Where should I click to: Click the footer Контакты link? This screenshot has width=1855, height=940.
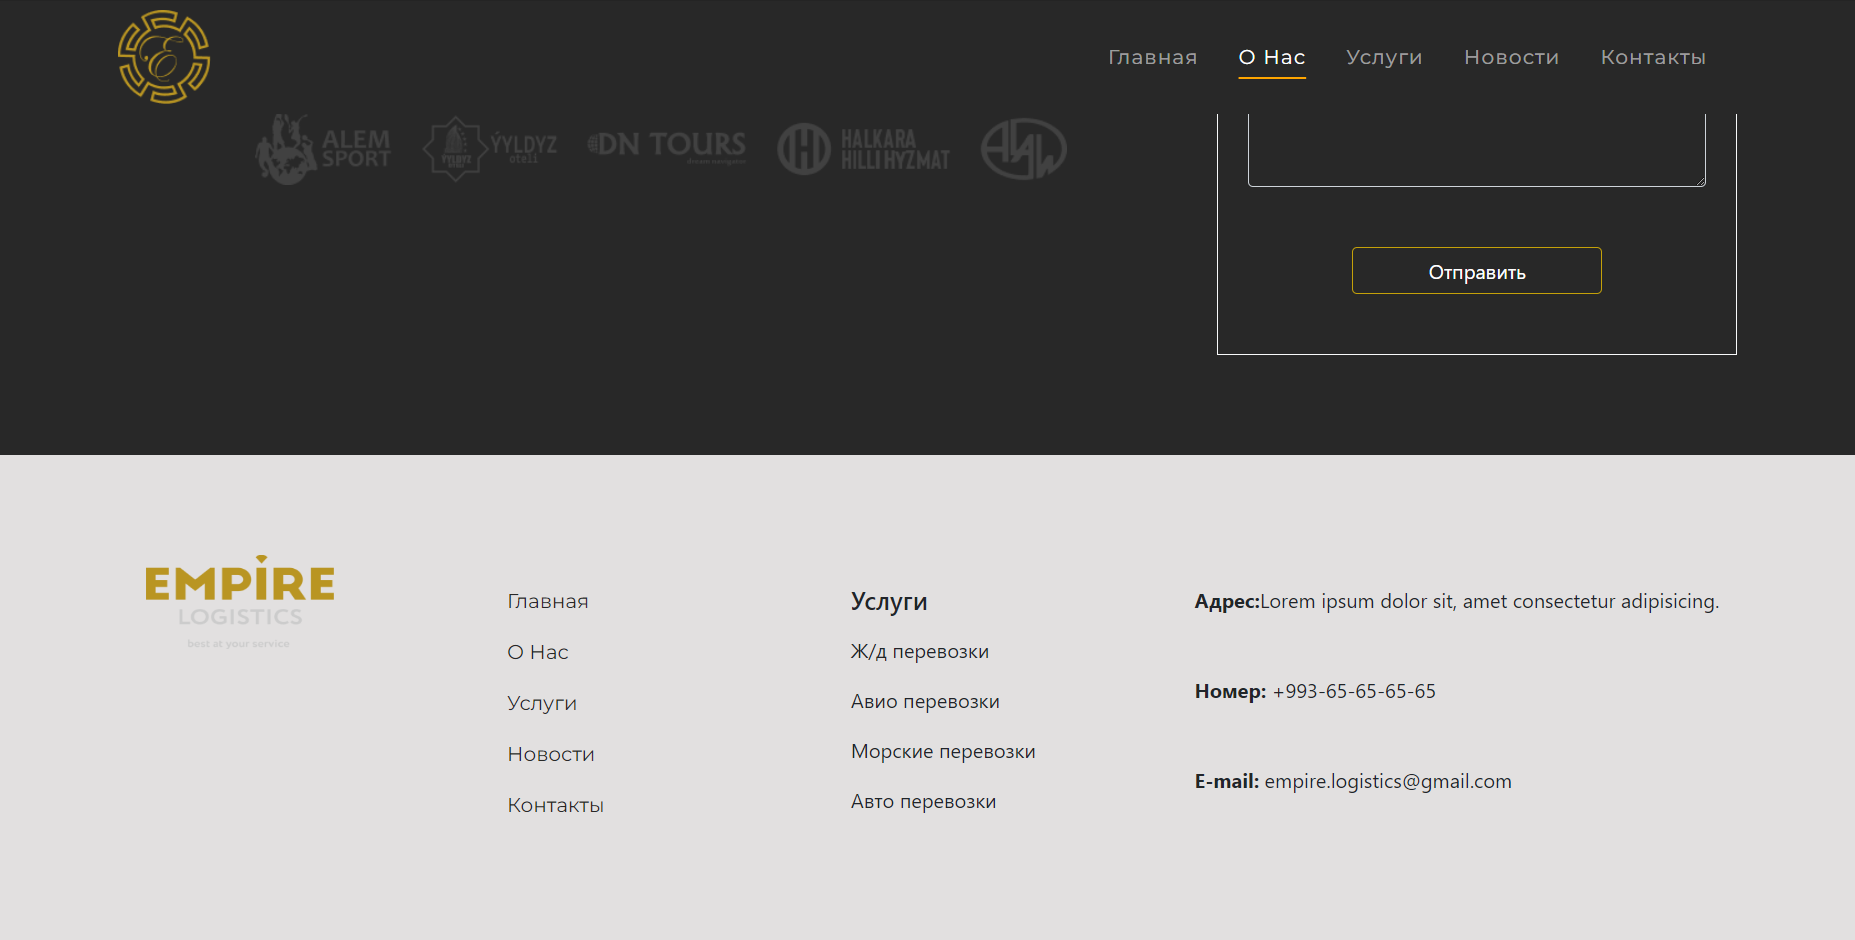pos(556,805)
